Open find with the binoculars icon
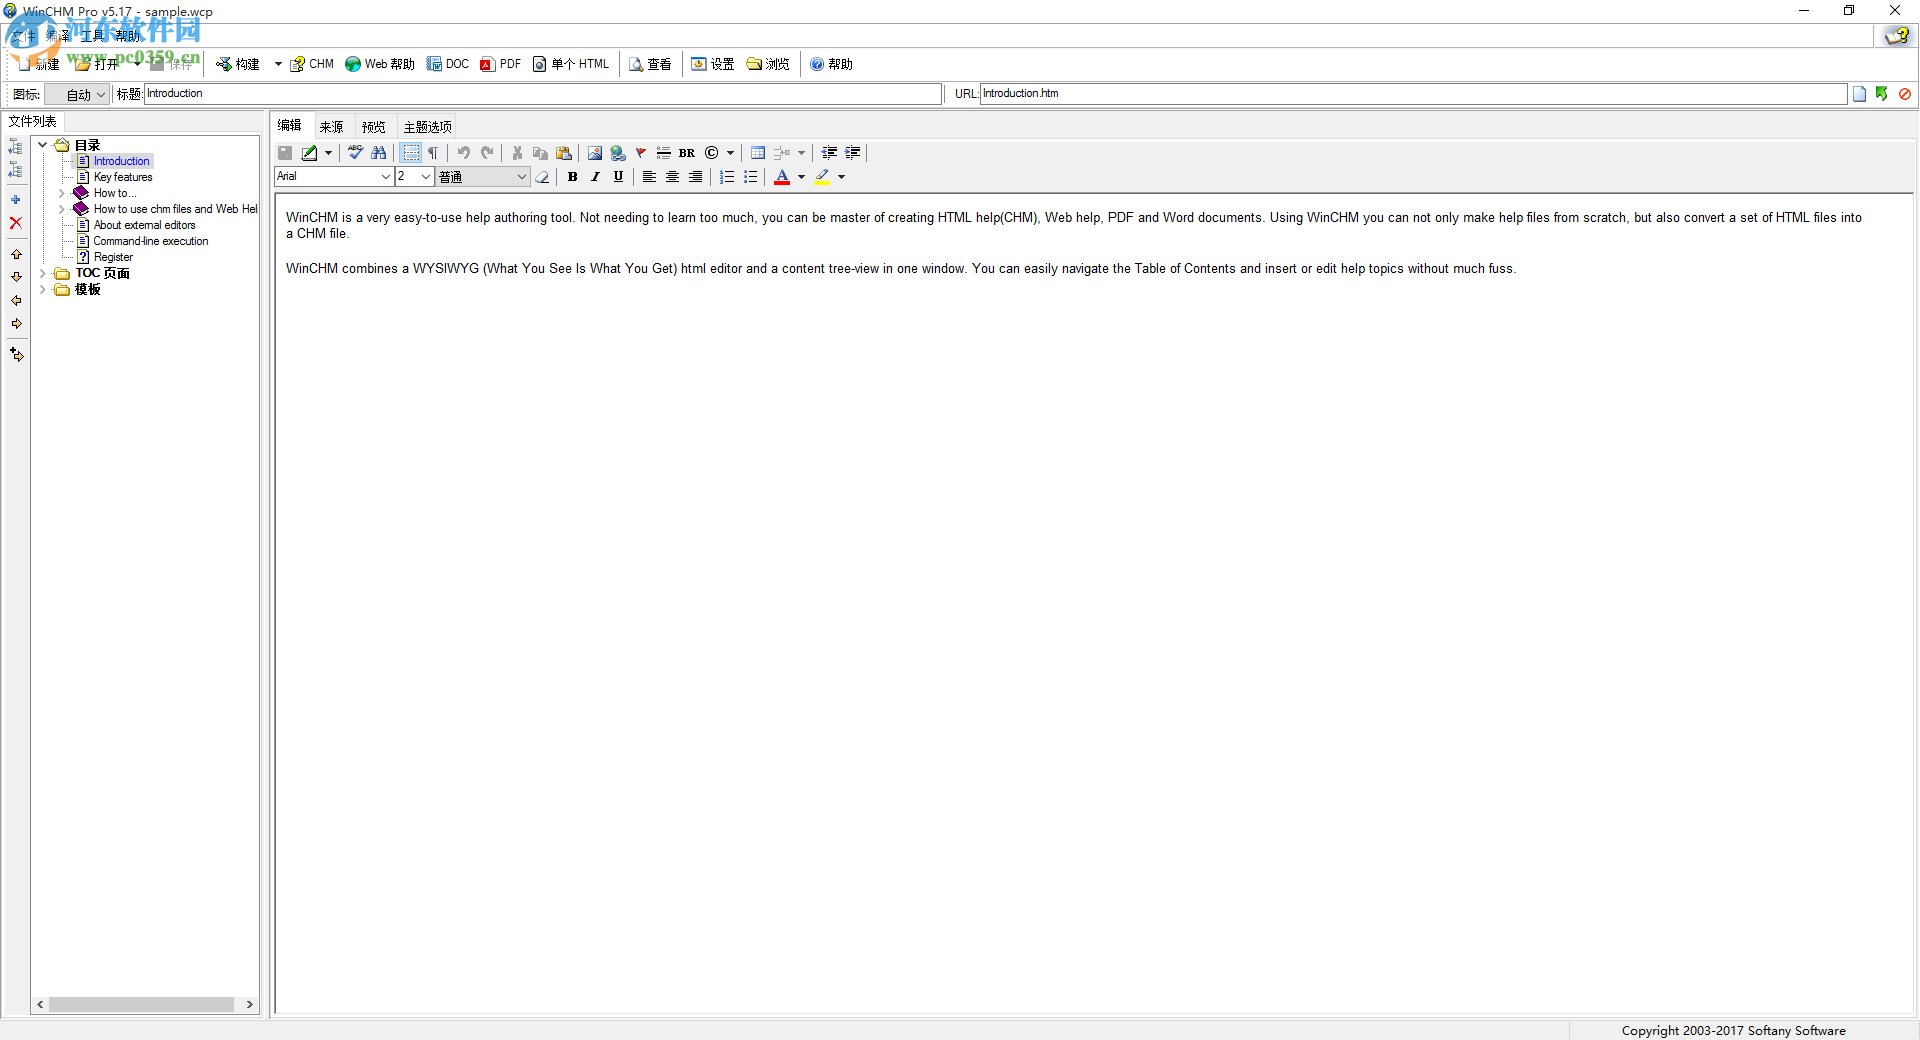 click(378, 153)
